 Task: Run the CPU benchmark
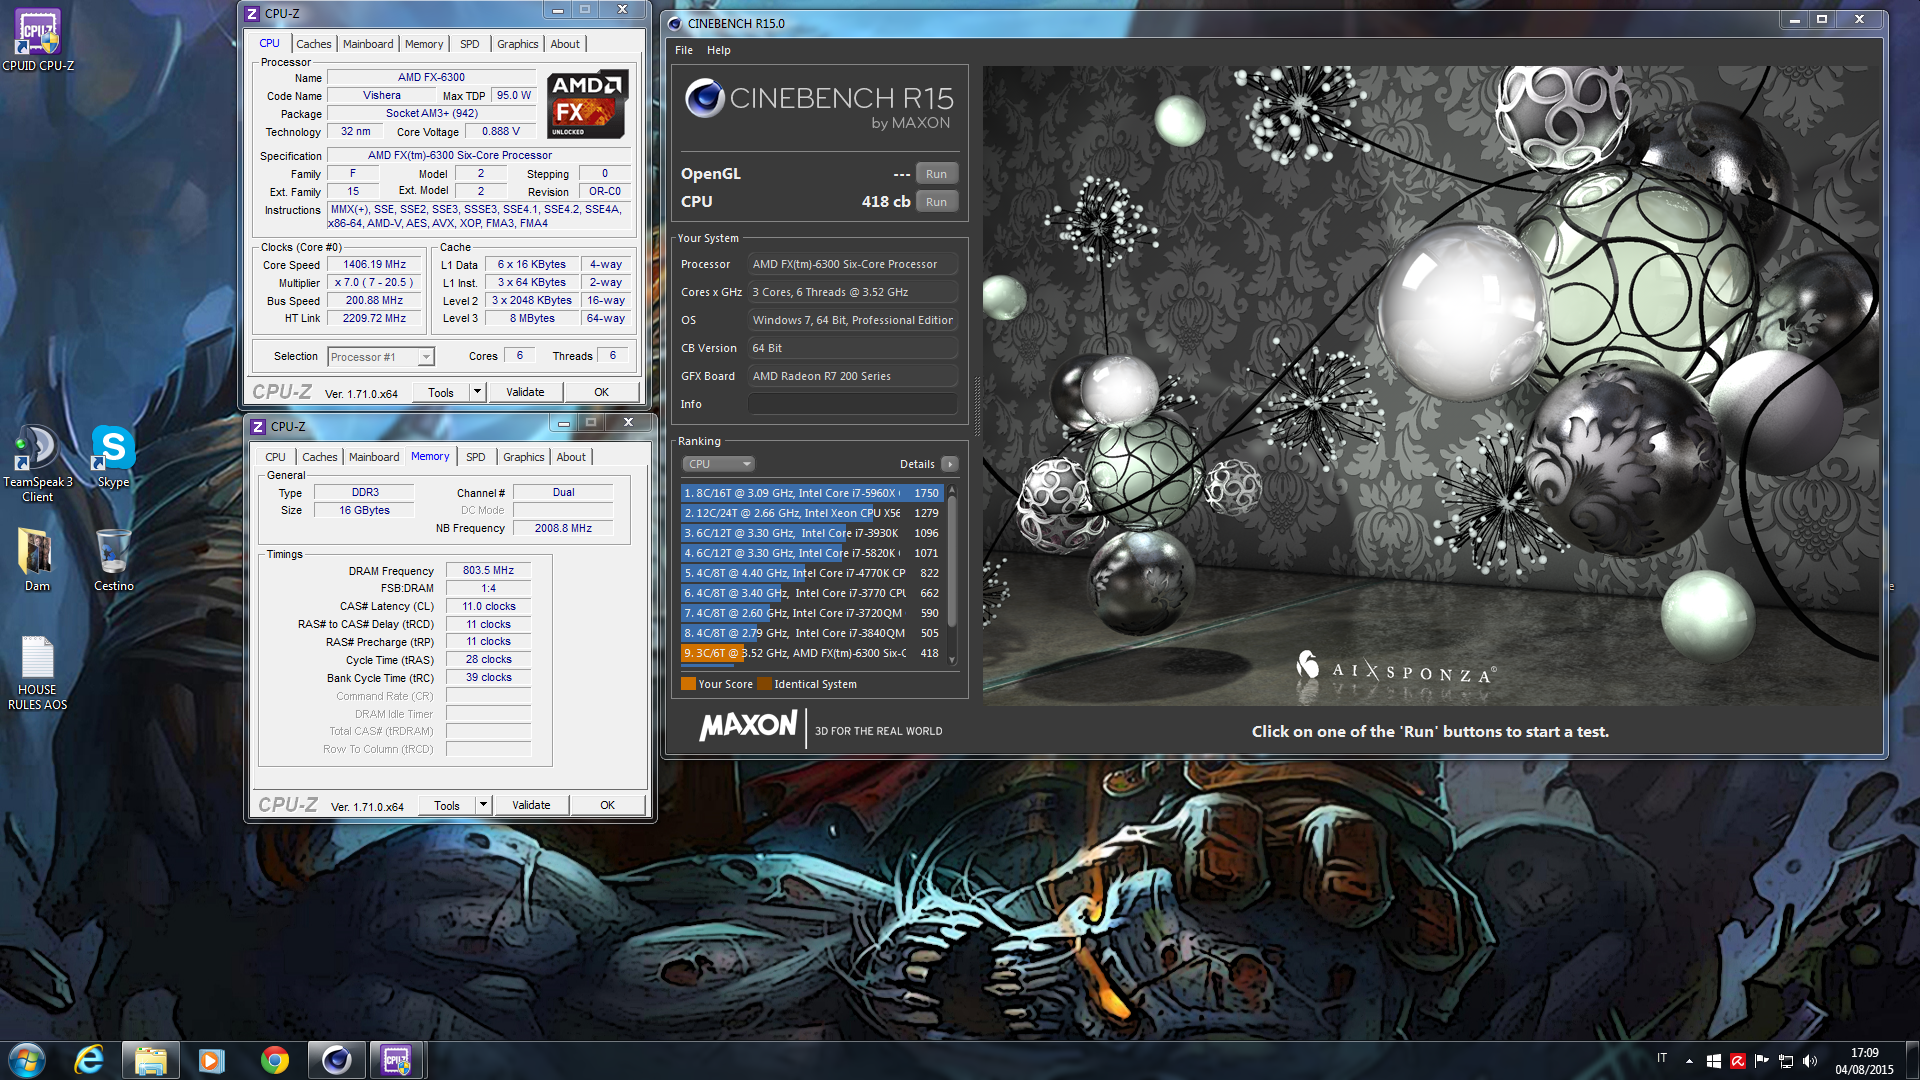coord(936,202)
